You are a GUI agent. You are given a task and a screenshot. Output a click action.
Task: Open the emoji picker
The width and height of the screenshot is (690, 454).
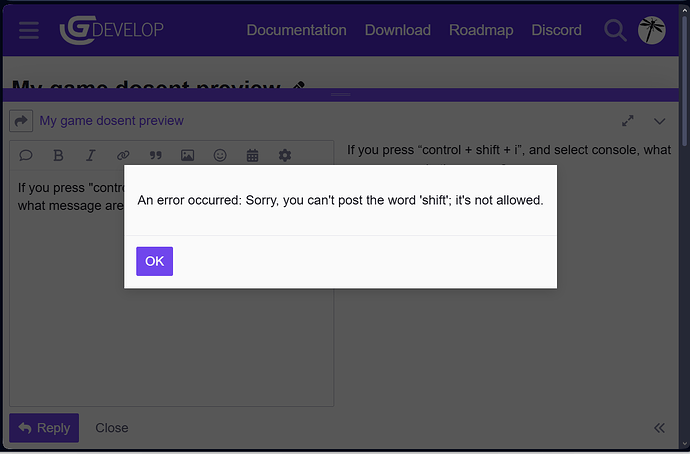(220, 155)
